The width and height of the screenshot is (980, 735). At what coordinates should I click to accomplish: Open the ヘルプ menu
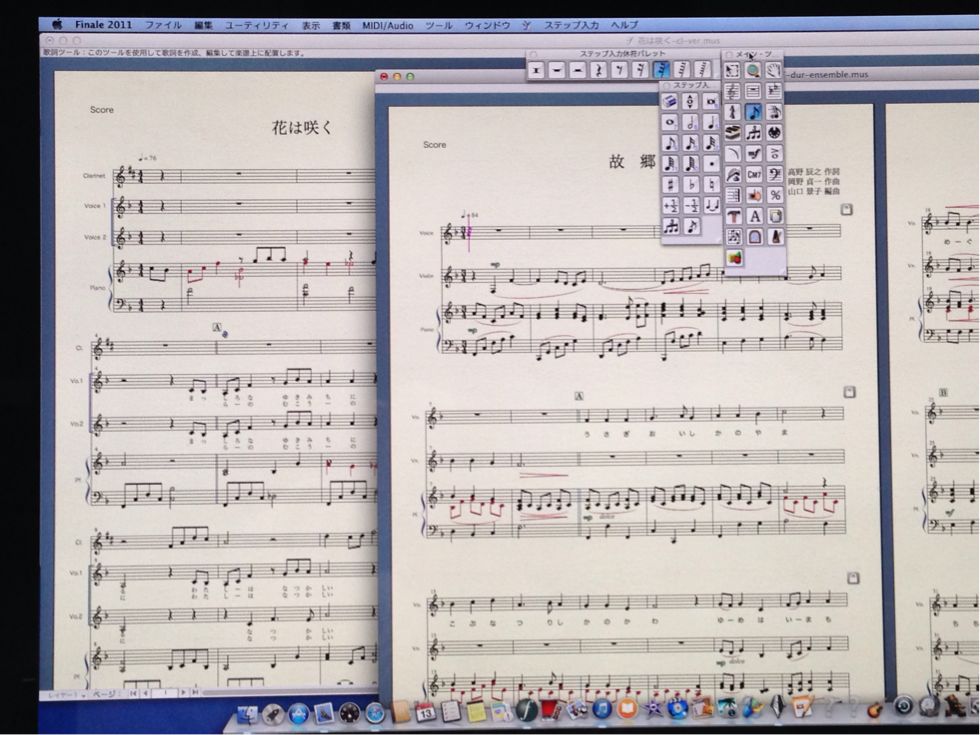(624, 25)
